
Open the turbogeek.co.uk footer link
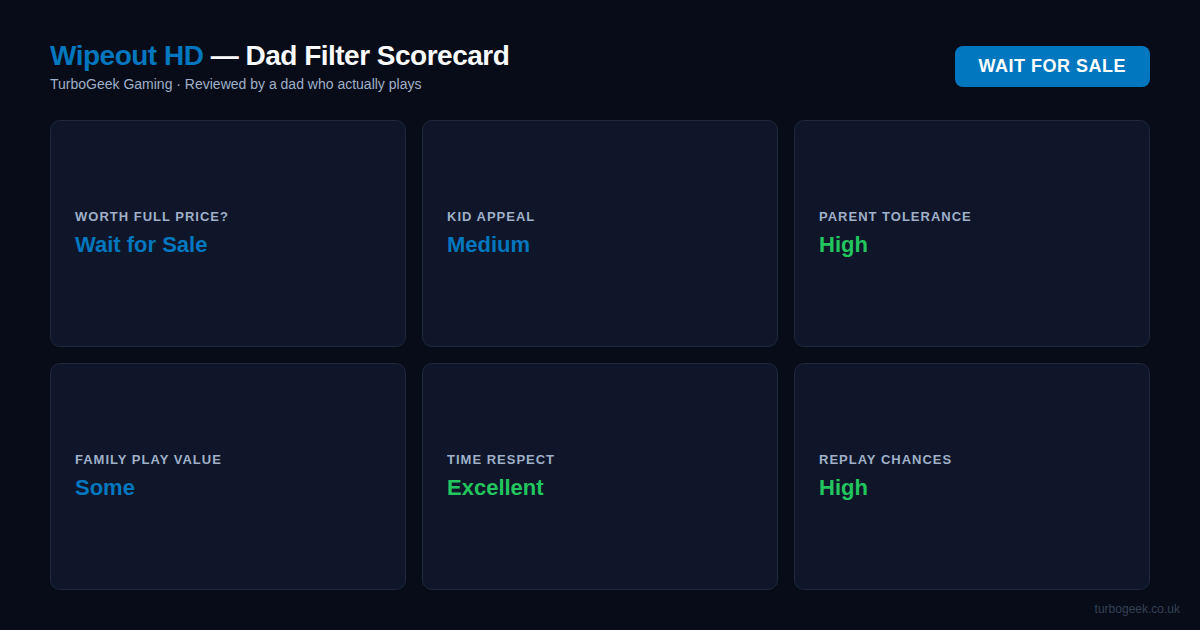pos(1136,609)
